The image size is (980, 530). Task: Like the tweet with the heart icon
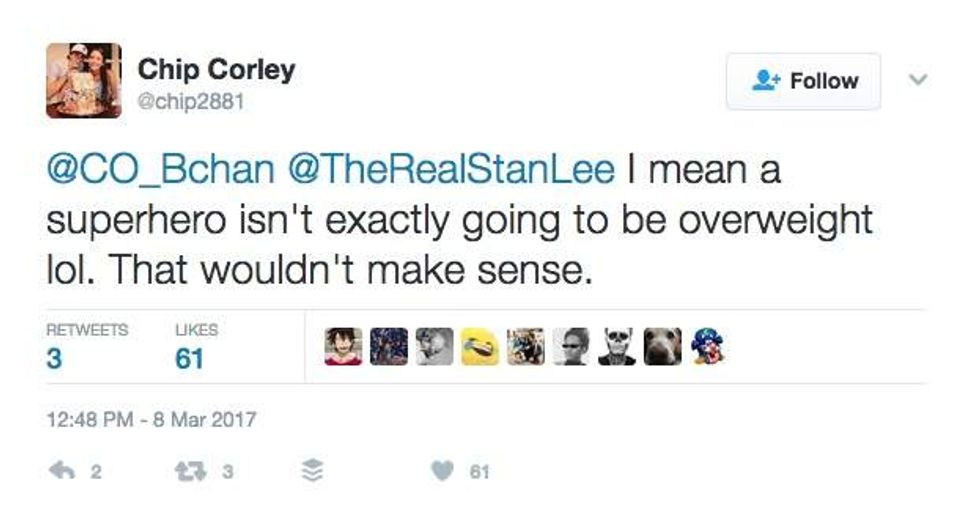441,471
